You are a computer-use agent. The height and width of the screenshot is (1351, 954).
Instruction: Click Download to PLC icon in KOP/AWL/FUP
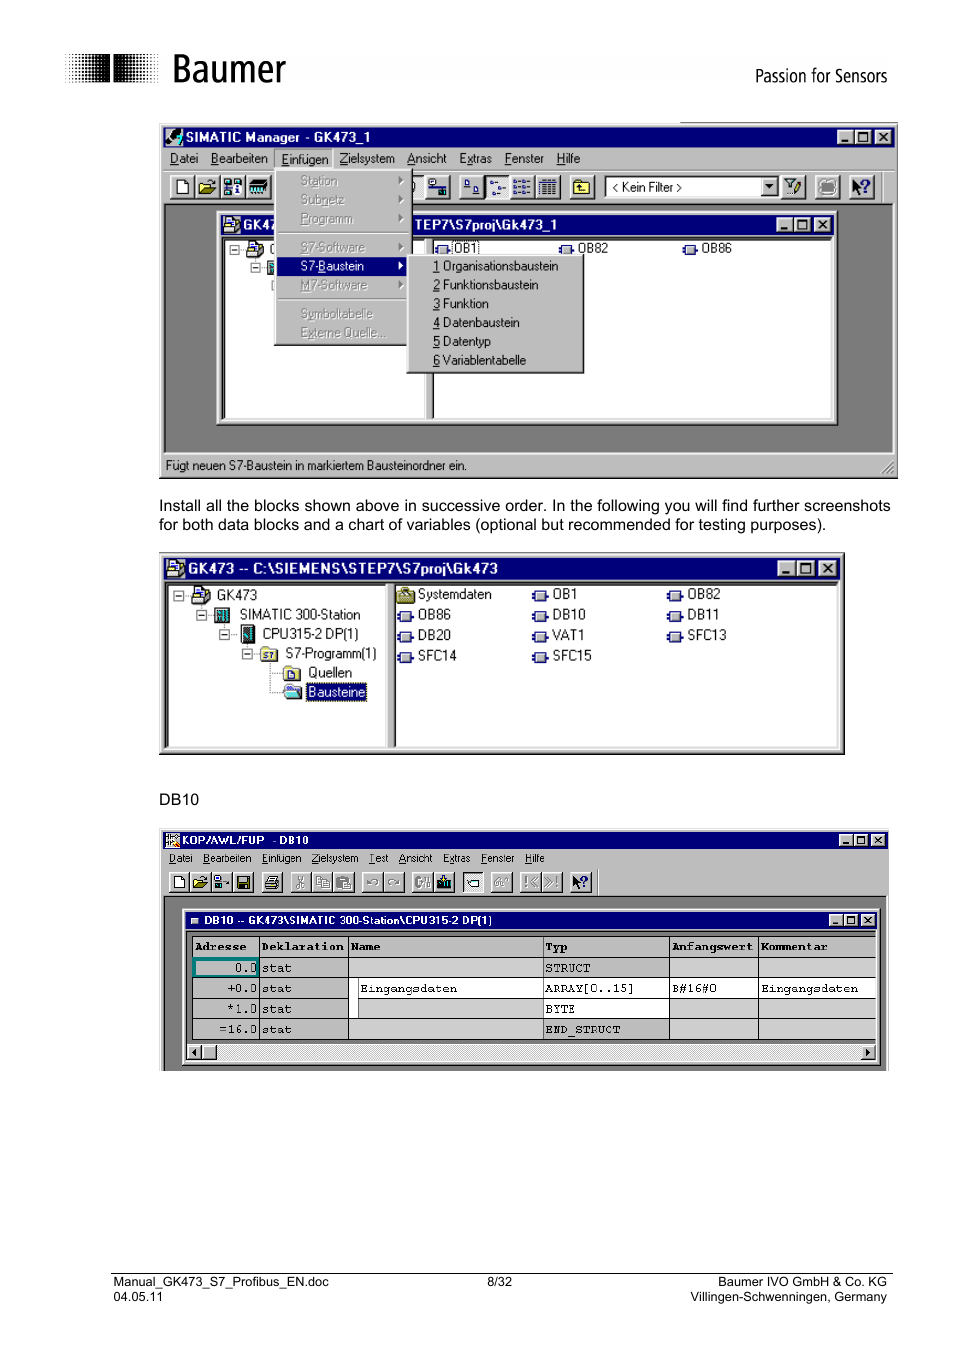tap(444, 882)
